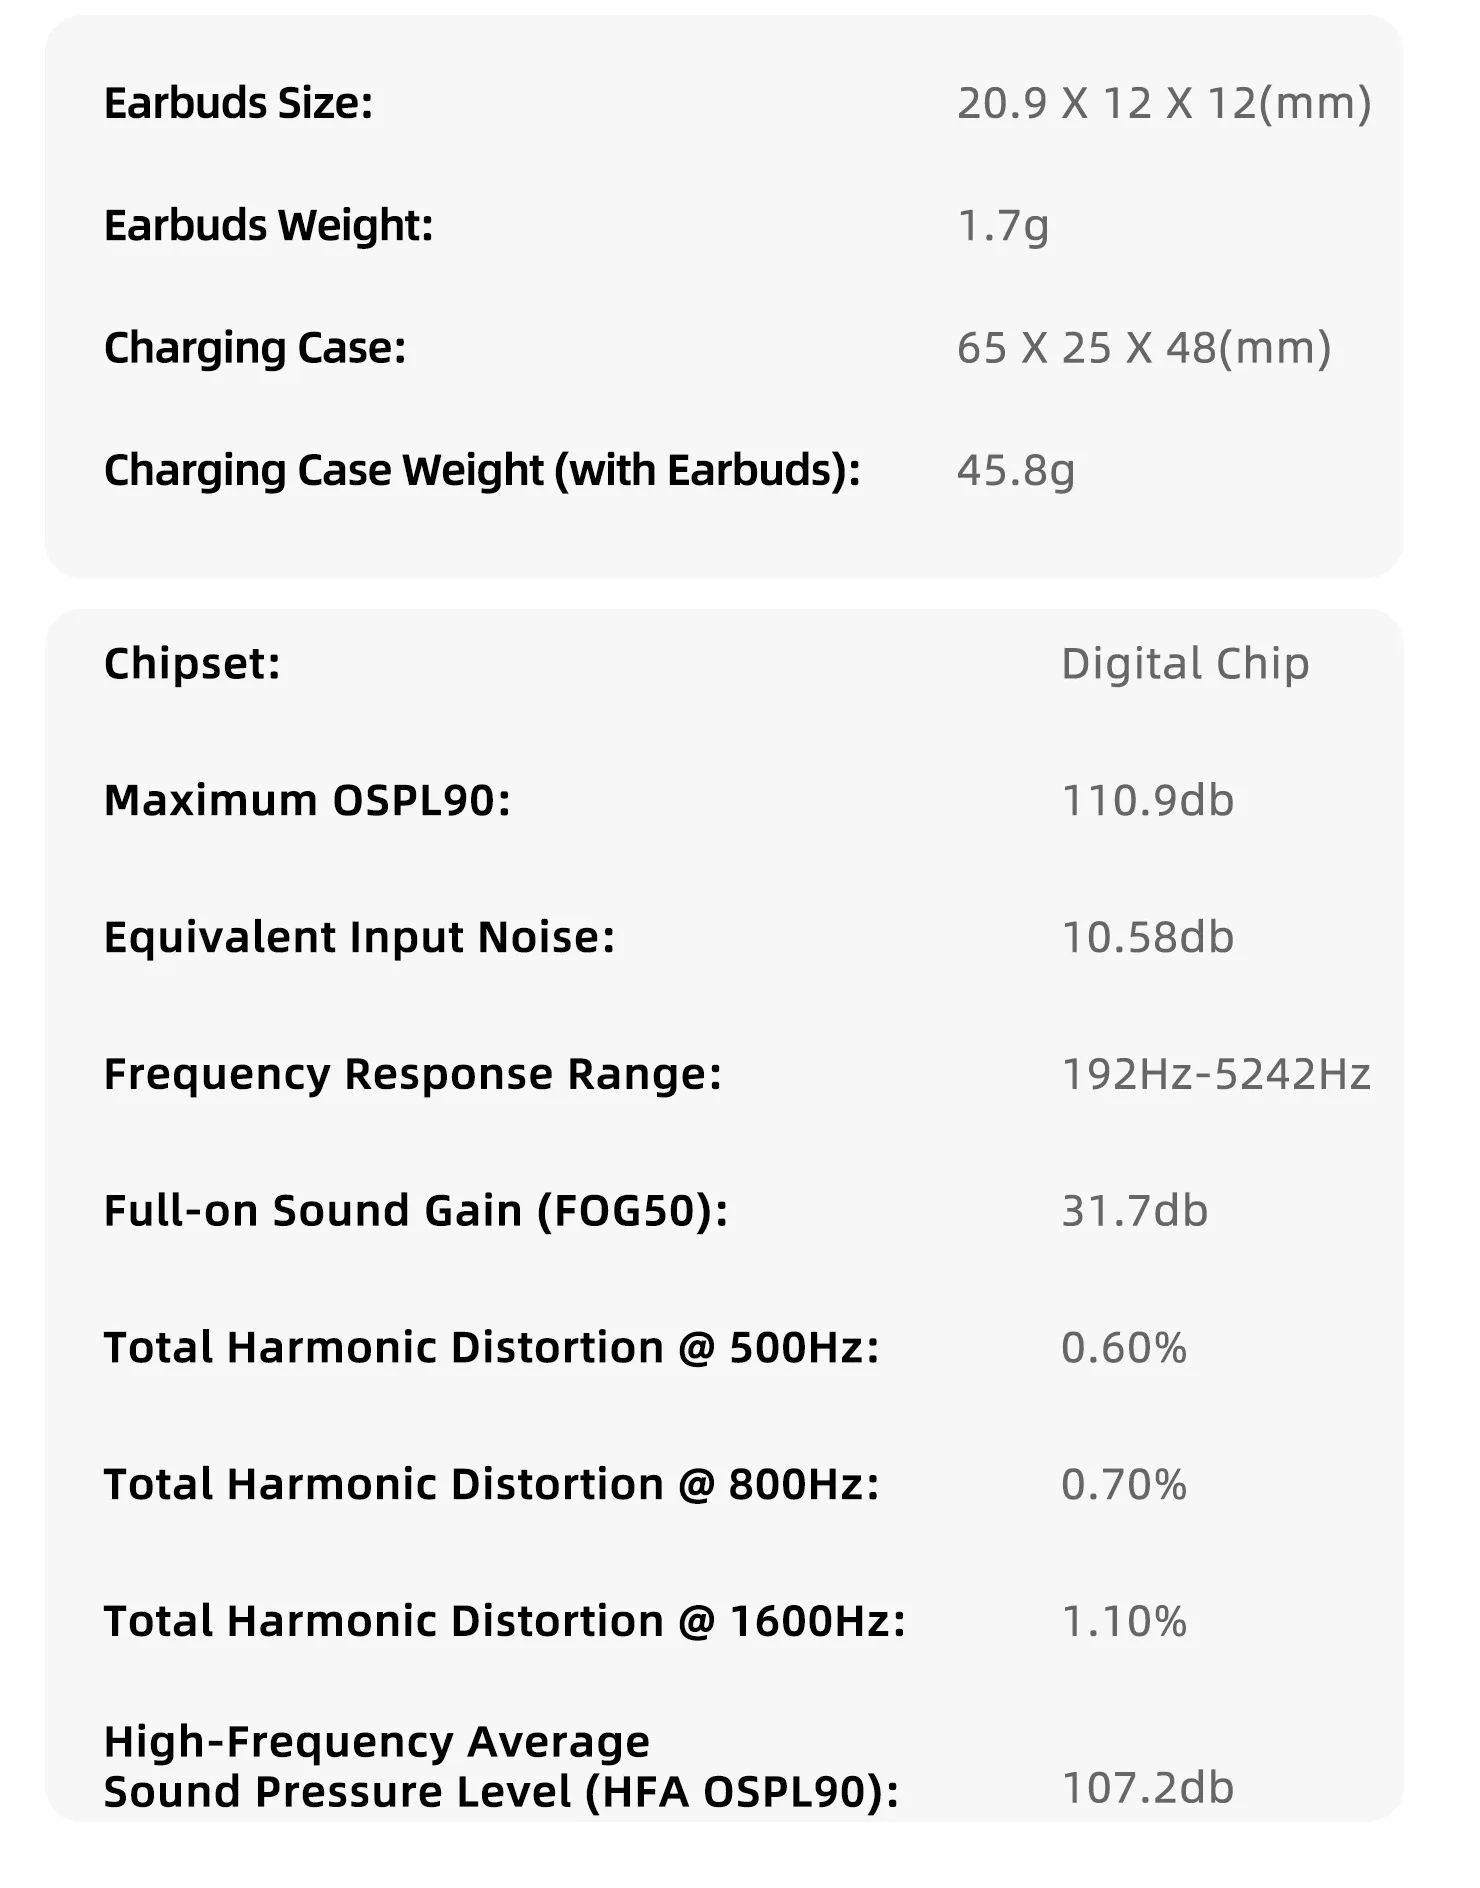Select the 10.58db value
Image resolution: width=1480 pixels, height=1888 pixels.
[x=1148, y=938]
